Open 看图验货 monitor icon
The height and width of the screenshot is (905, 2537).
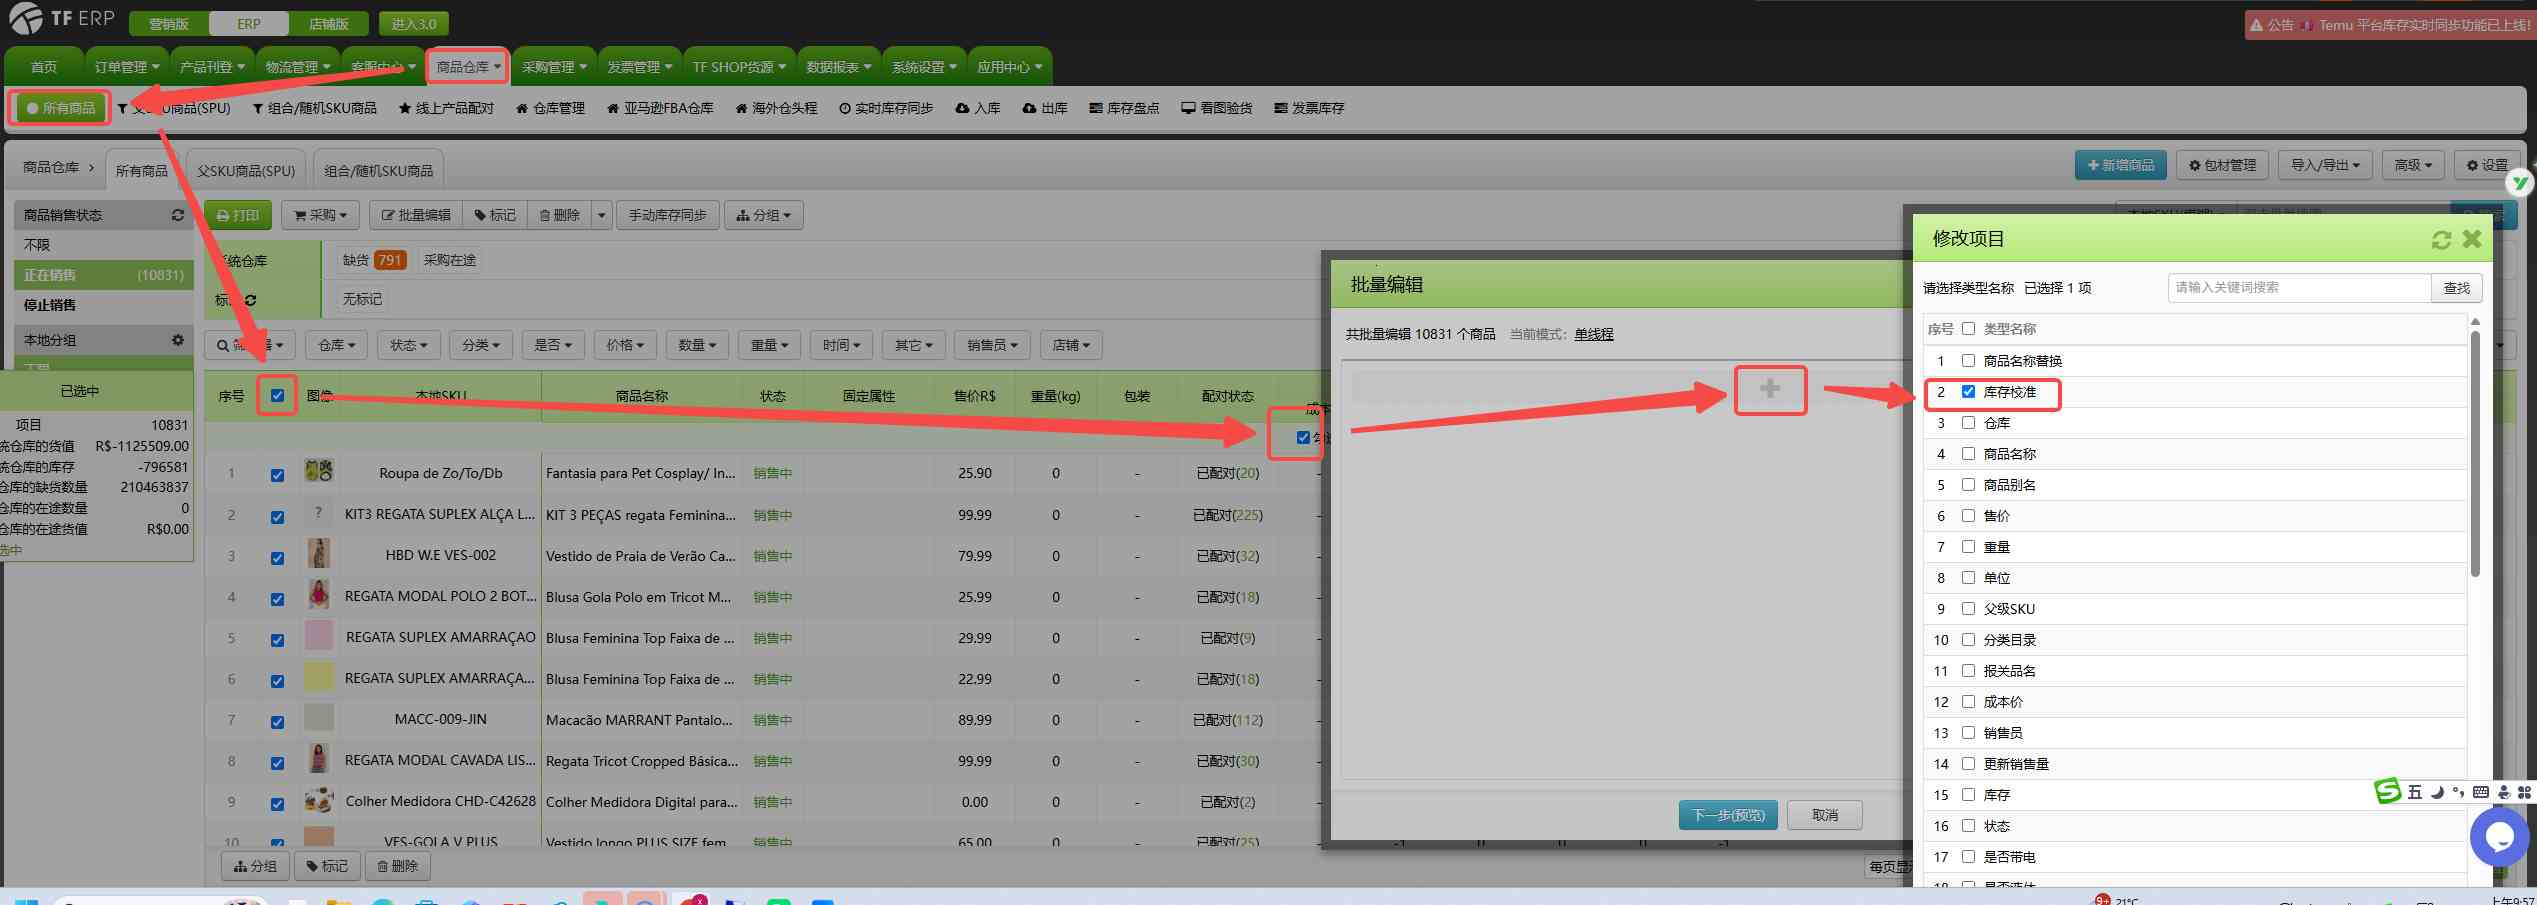click(1217, 108)
